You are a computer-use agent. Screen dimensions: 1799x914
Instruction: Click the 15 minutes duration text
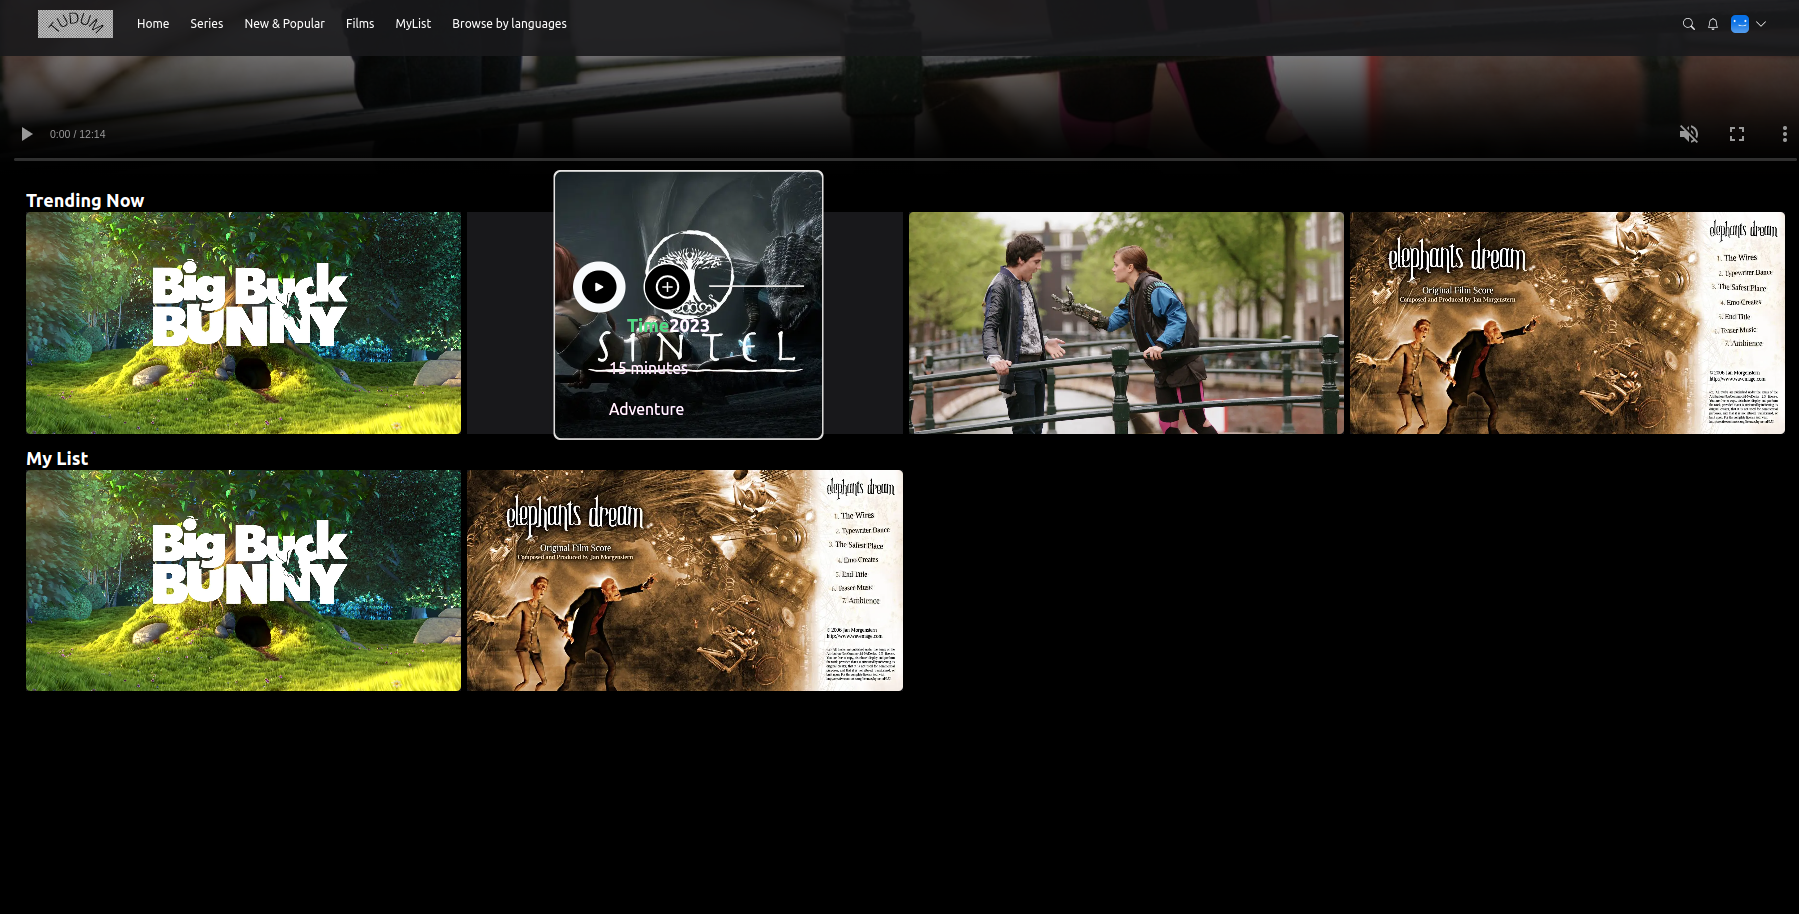(x=648, y=368)
